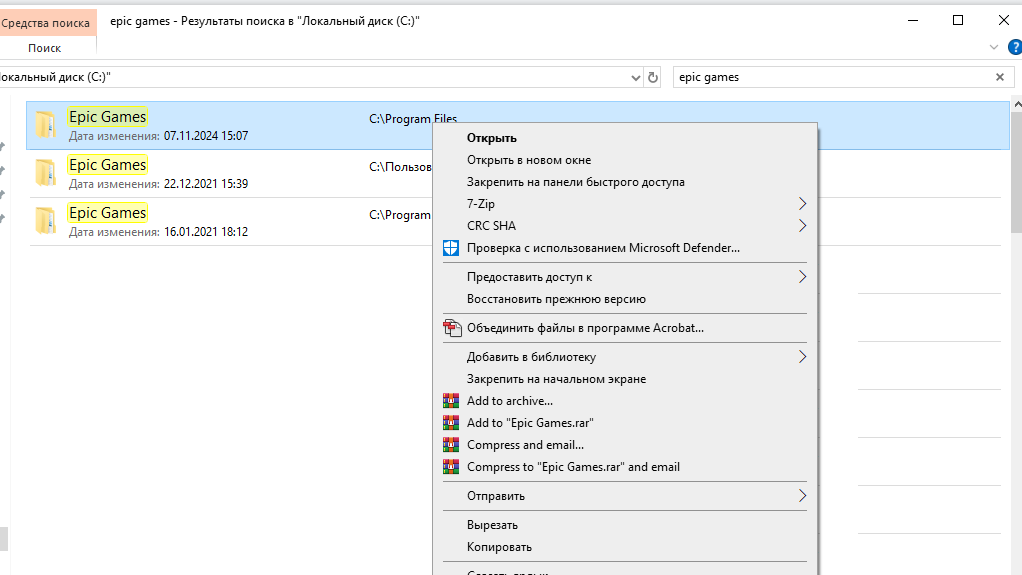Click WinRAR icon beside Add to archive
The width and height of the screenshot is (1022, 575).
pyautogui.click(x=450, y=400)
